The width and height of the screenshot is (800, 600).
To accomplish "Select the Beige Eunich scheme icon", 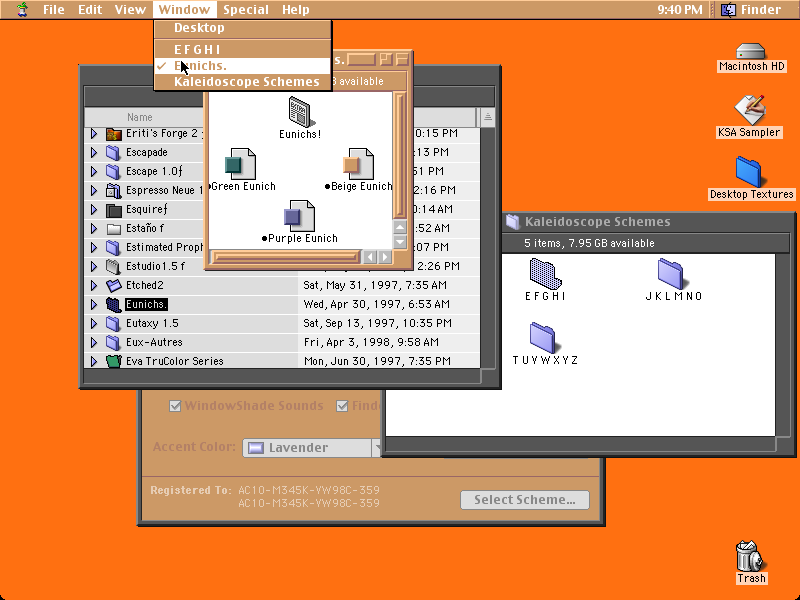I will (x=359, y=164).
